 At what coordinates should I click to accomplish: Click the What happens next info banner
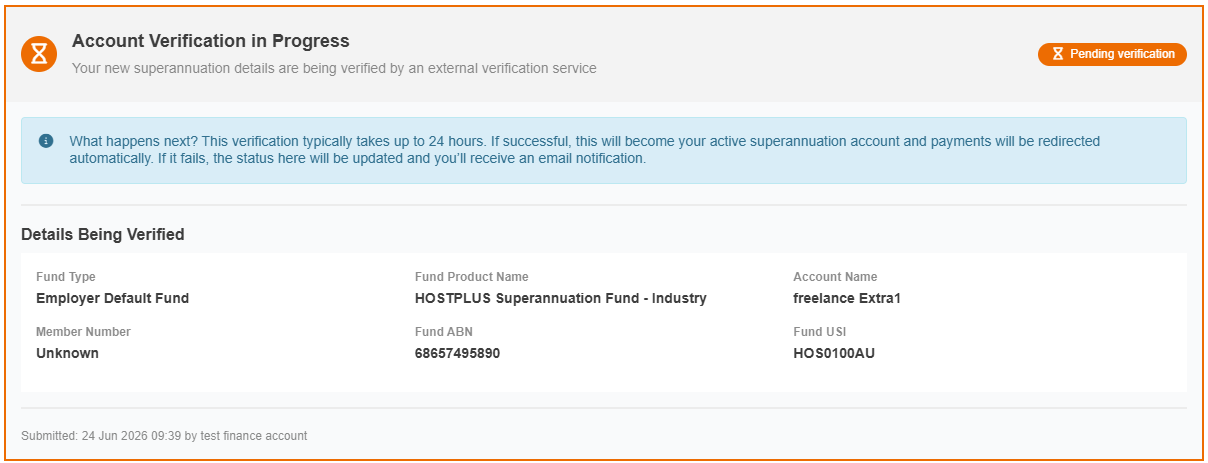(604, 150)
